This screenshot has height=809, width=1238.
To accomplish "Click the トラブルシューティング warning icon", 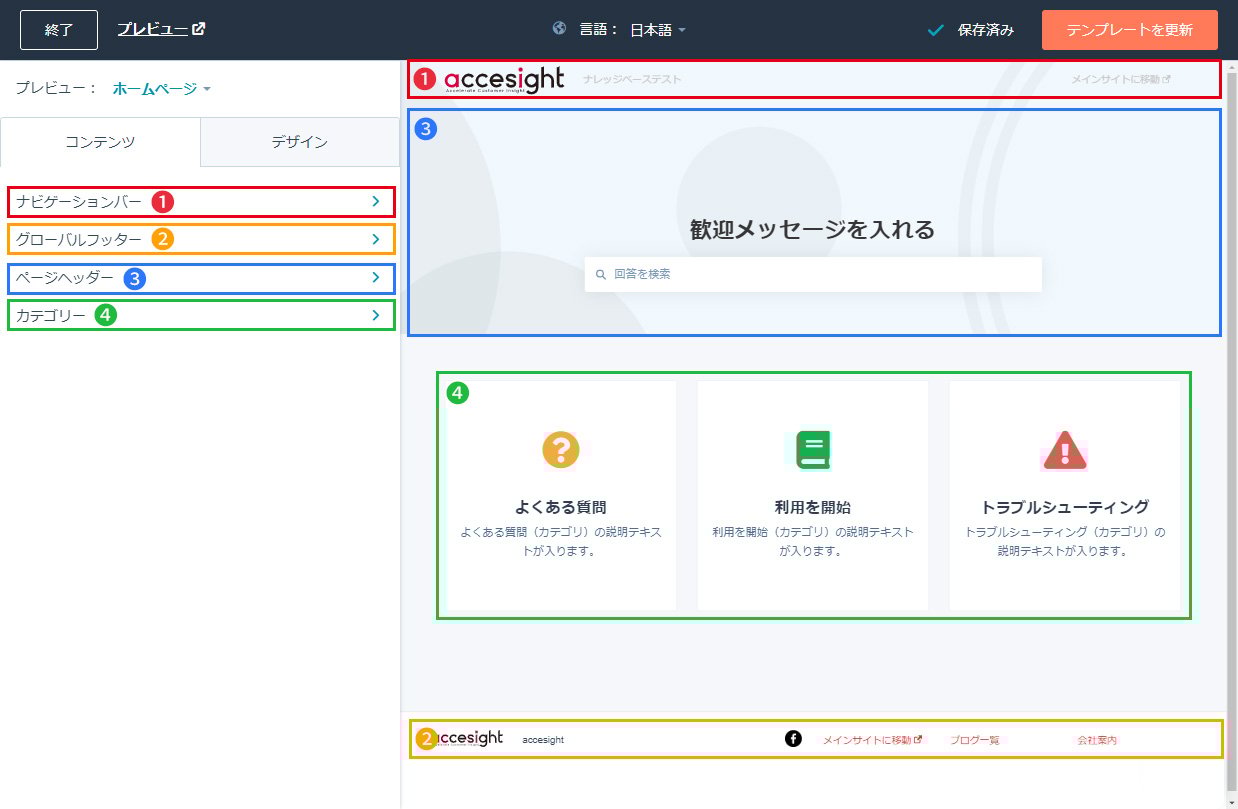I will tap(1065, 450).
